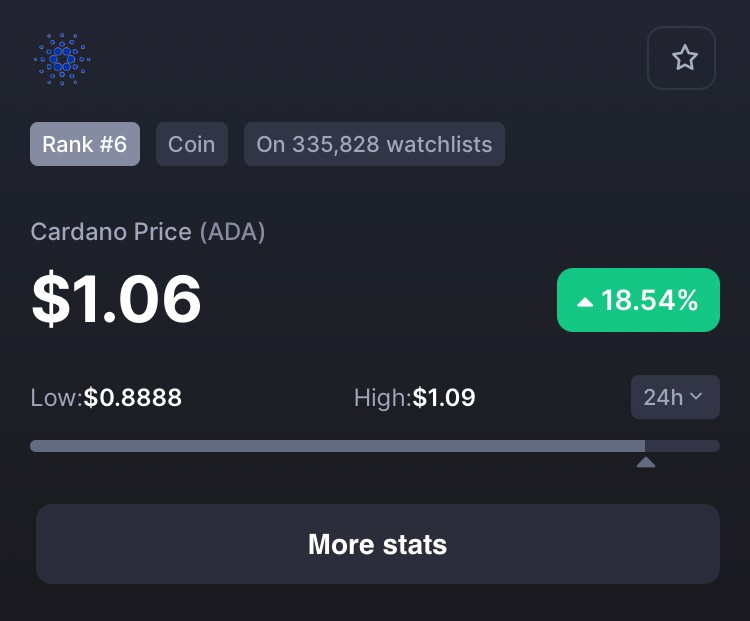The height and width of the screenshot is (621, 750).
Task: Select the Coin tag
Action: pyautogui.click(x=192, y=144)
